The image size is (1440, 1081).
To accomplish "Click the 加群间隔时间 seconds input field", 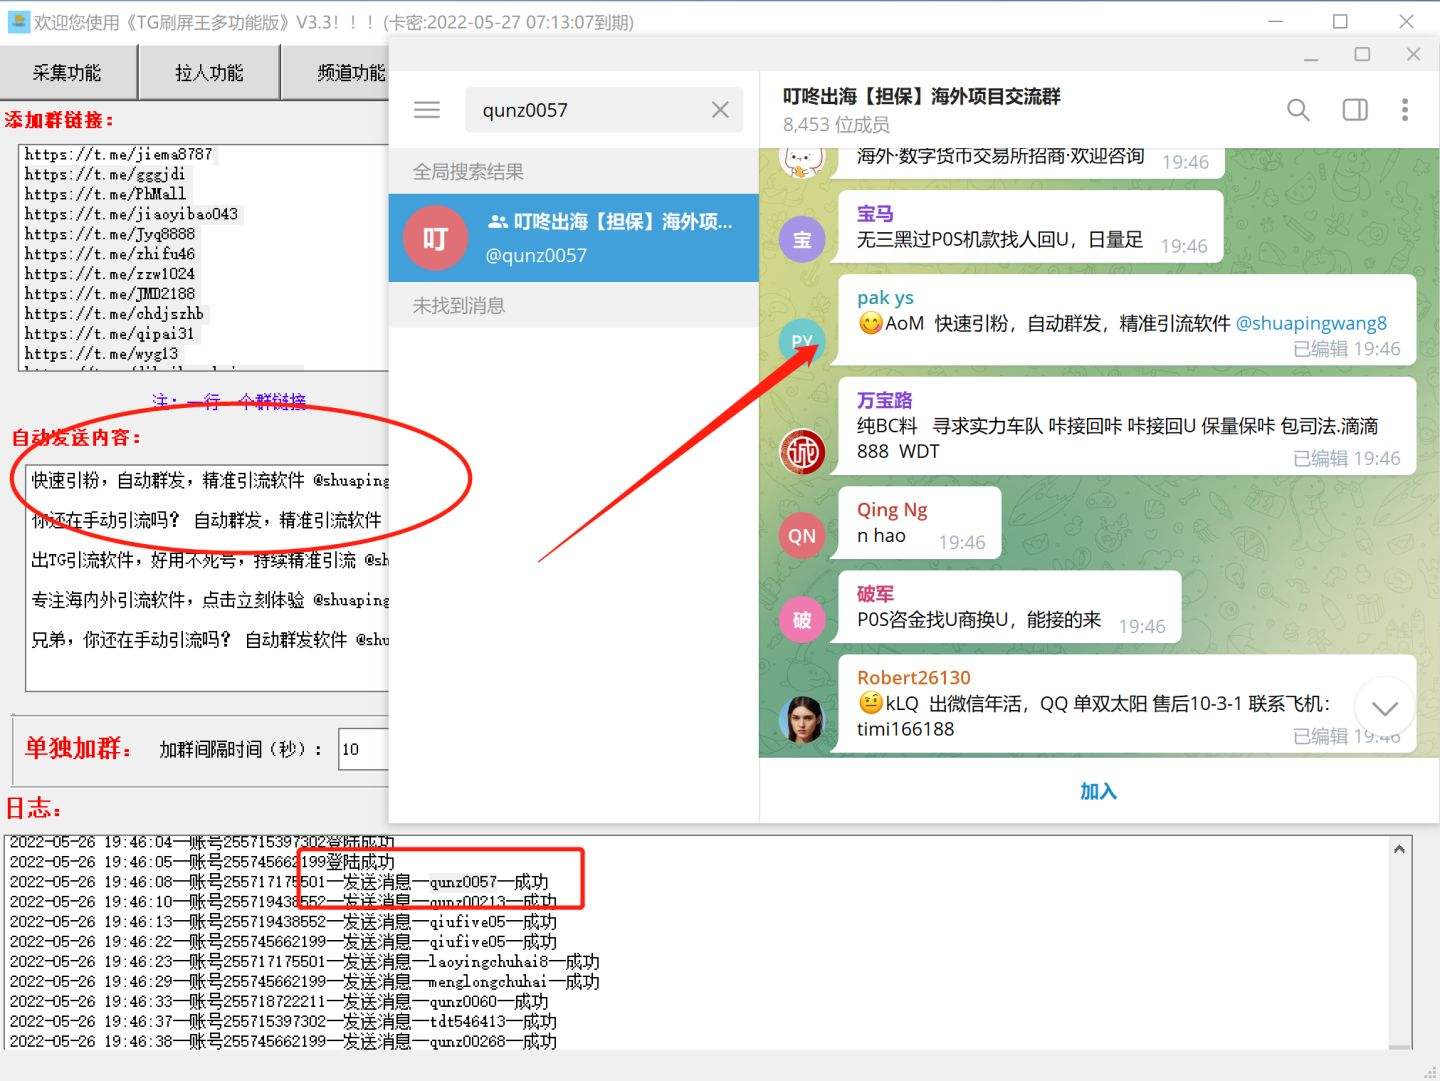I will click(x=363, y=749).
